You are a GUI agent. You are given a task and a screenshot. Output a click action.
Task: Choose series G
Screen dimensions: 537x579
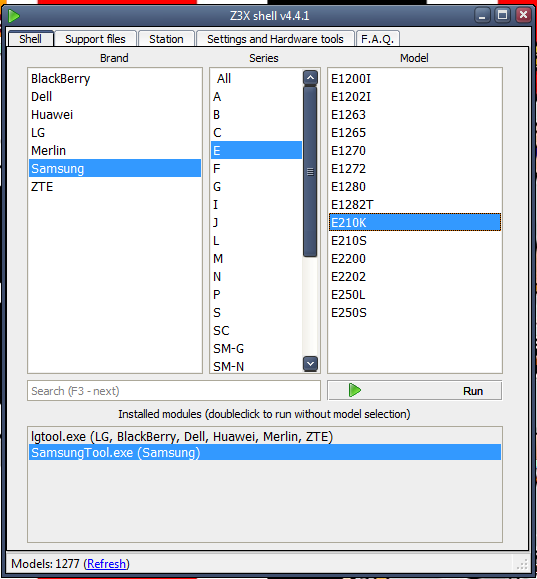point(256,186)
